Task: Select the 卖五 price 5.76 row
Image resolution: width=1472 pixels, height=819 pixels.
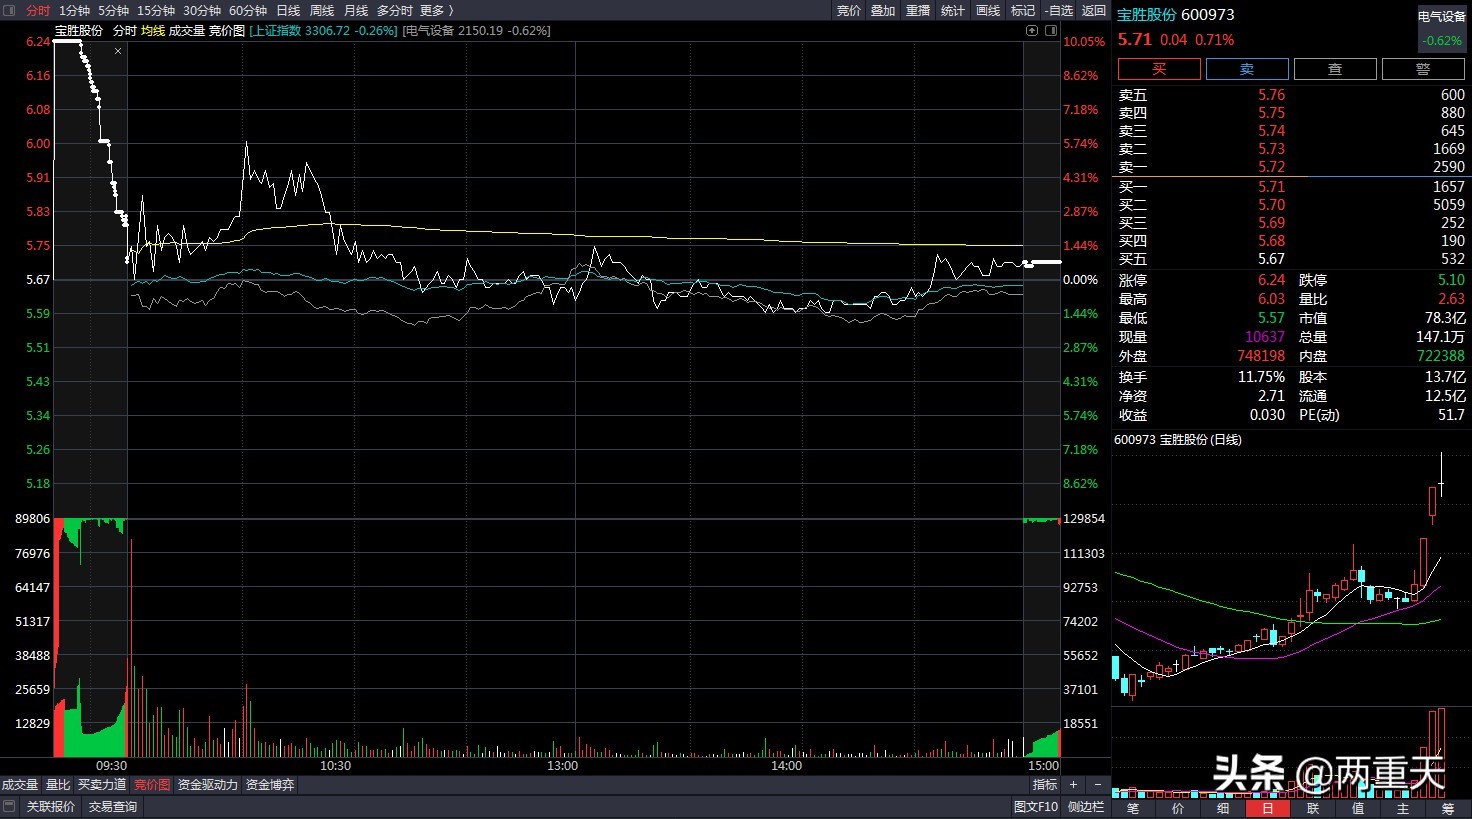Action: (1291, 95)
